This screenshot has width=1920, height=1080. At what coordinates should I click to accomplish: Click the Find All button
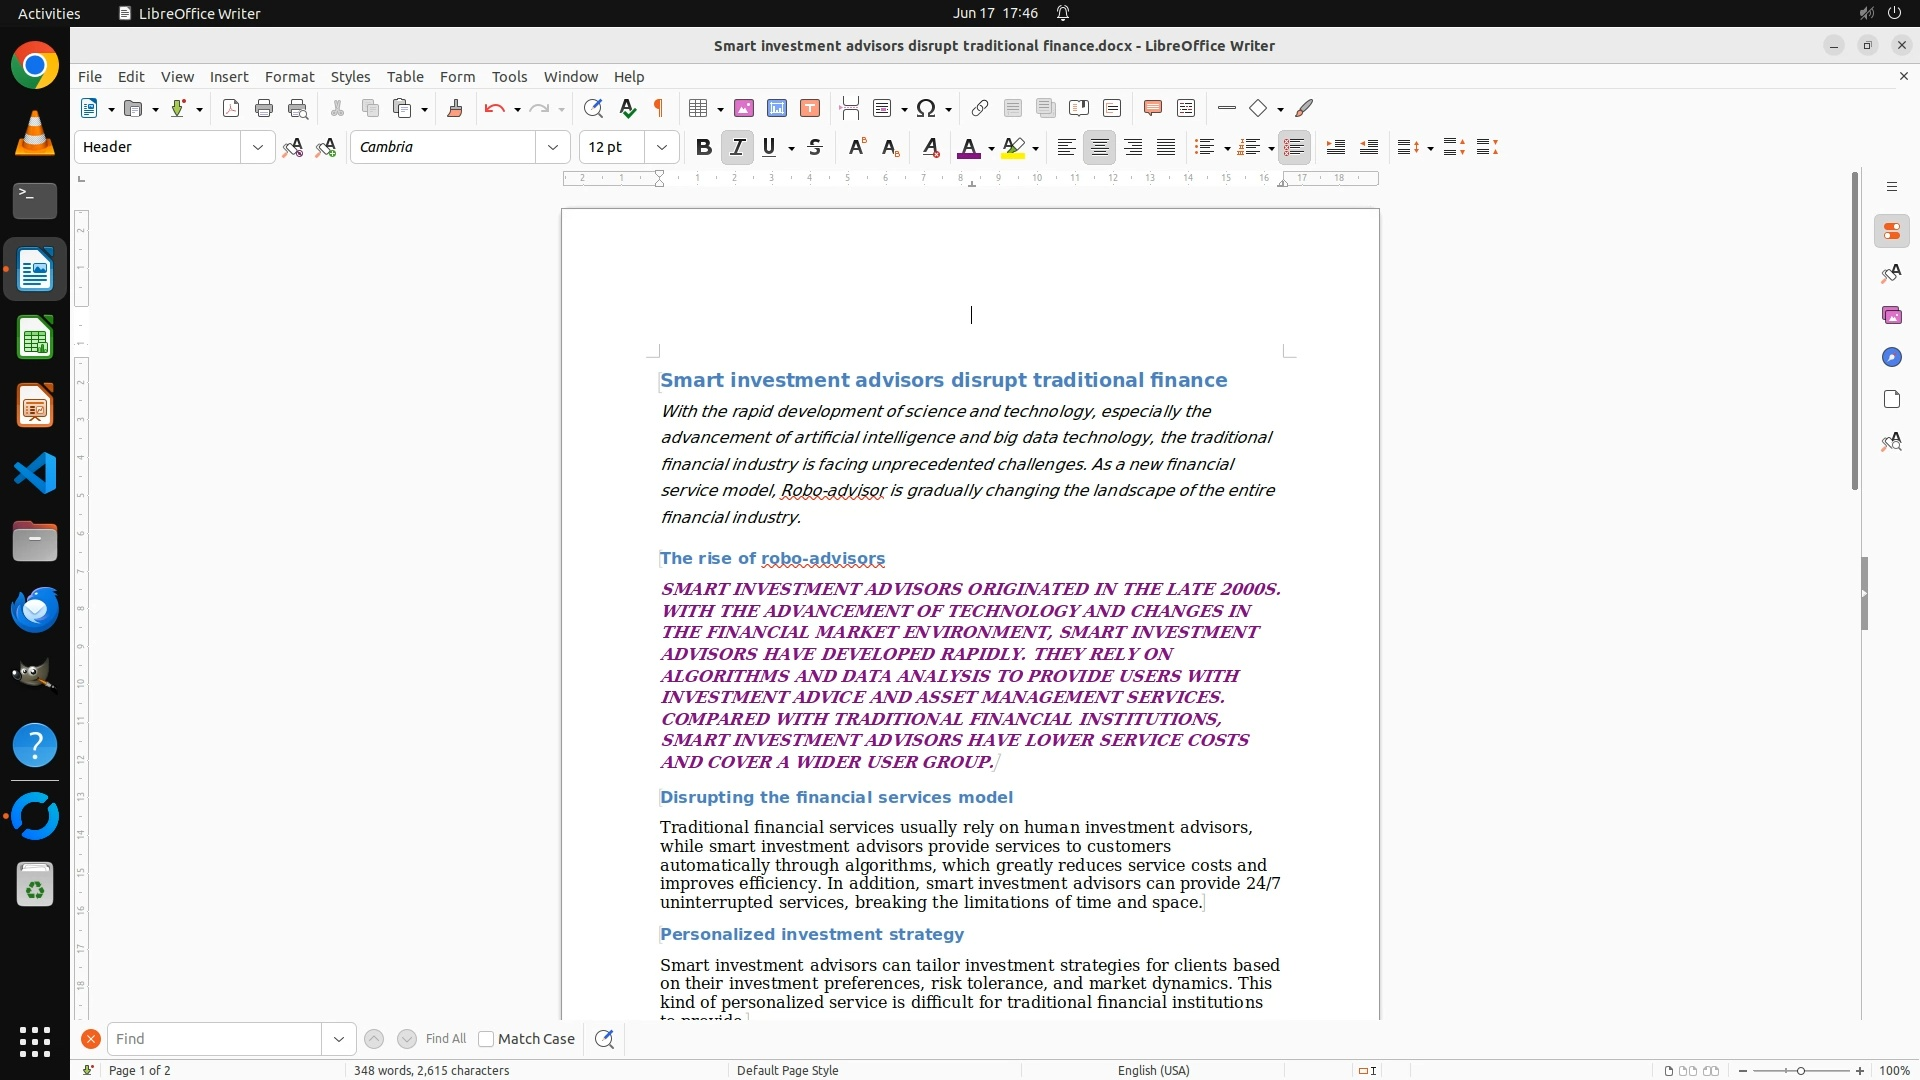point(445,1039)
